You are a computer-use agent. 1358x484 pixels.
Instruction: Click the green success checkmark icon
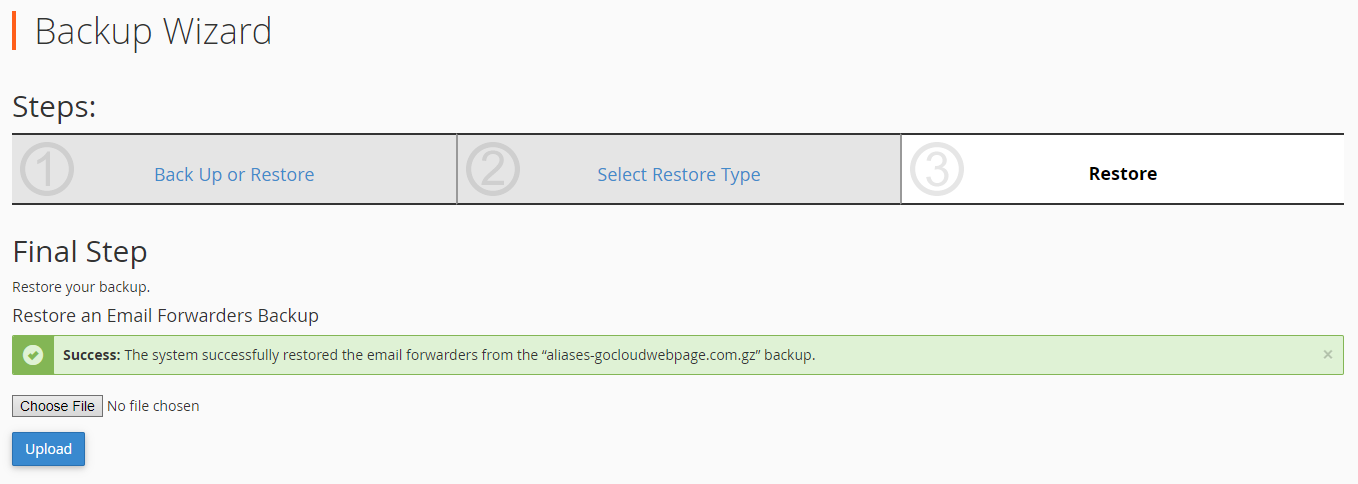pyautogui.click(x=33, y=355)
